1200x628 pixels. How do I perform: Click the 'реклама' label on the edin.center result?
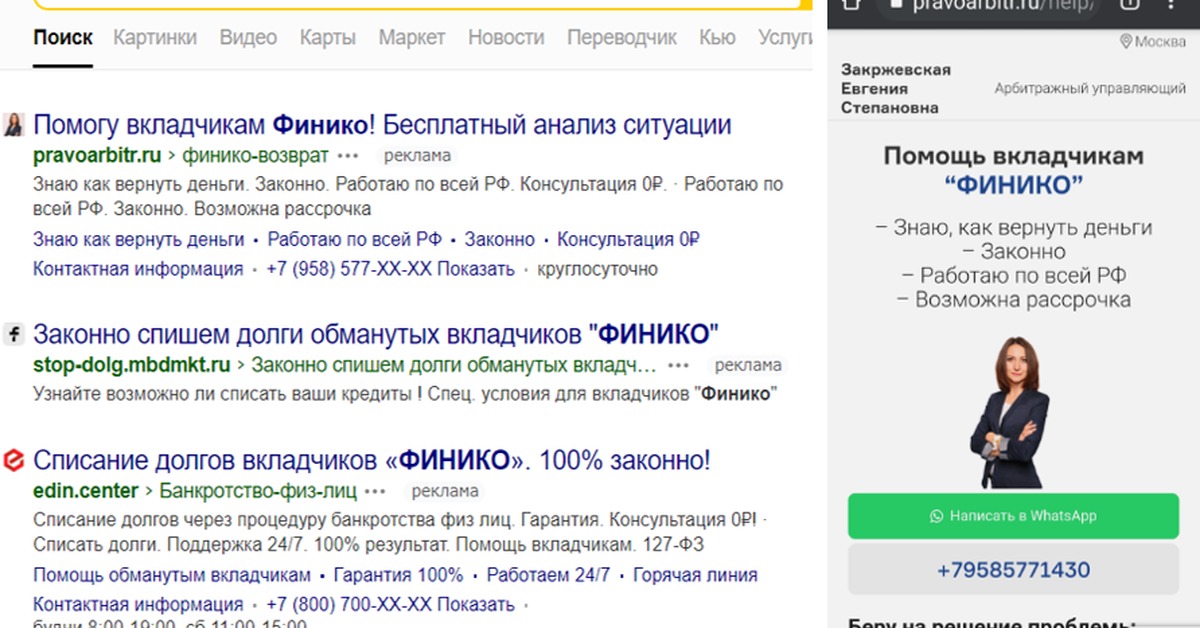[x=445, y=492]
